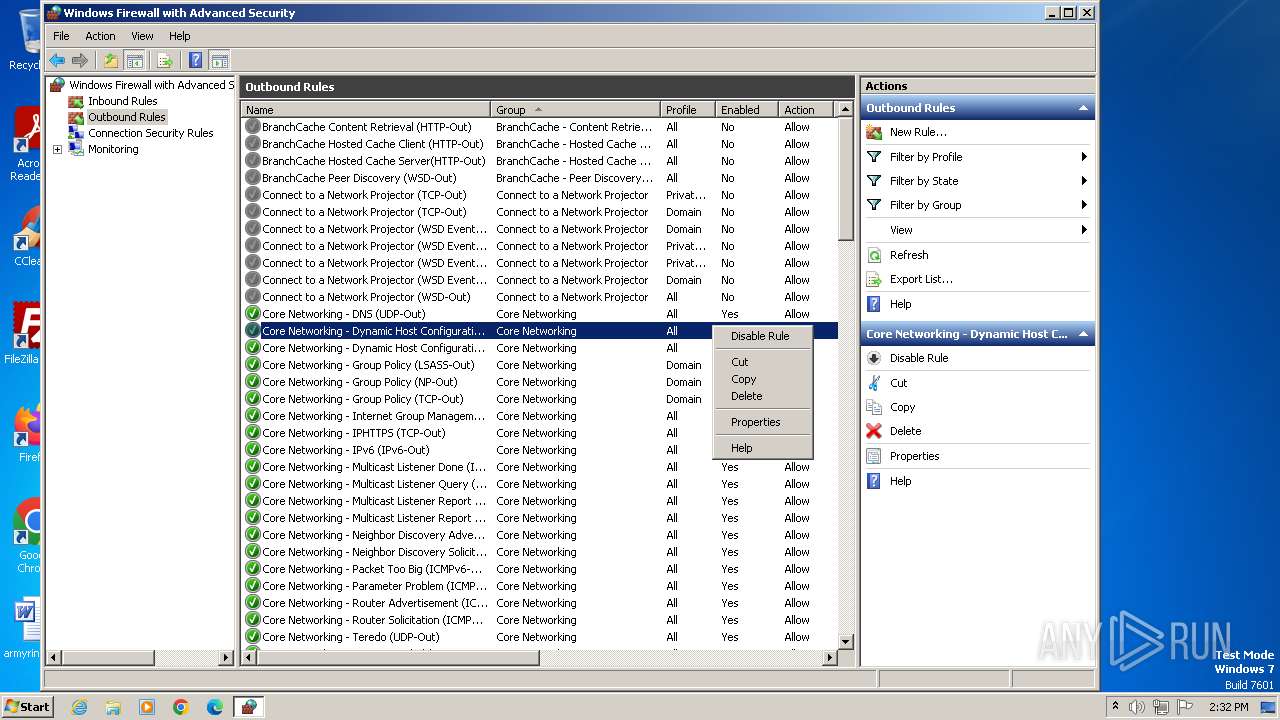The height and width of the screenshot is (720, 1280).
Task: Click Refresh in the Actions pane
Action: 908,255
